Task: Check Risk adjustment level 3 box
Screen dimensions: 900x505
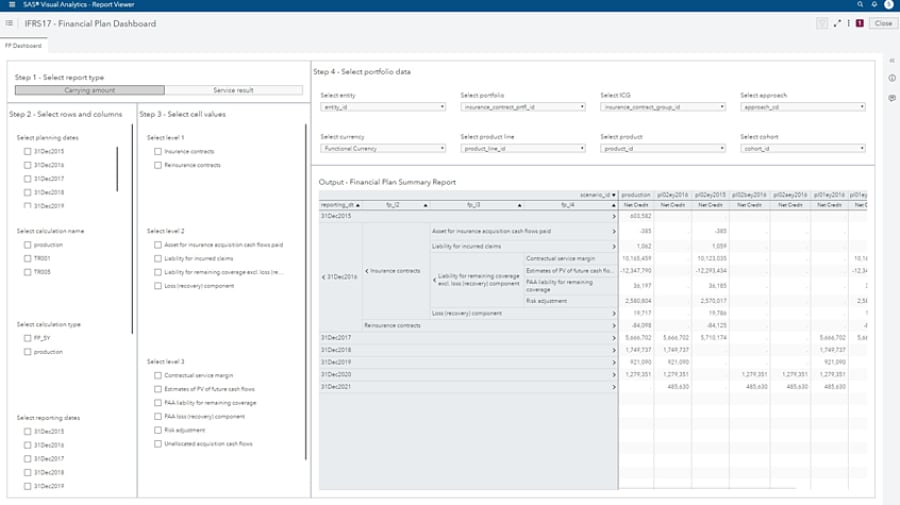Action: 157,430
